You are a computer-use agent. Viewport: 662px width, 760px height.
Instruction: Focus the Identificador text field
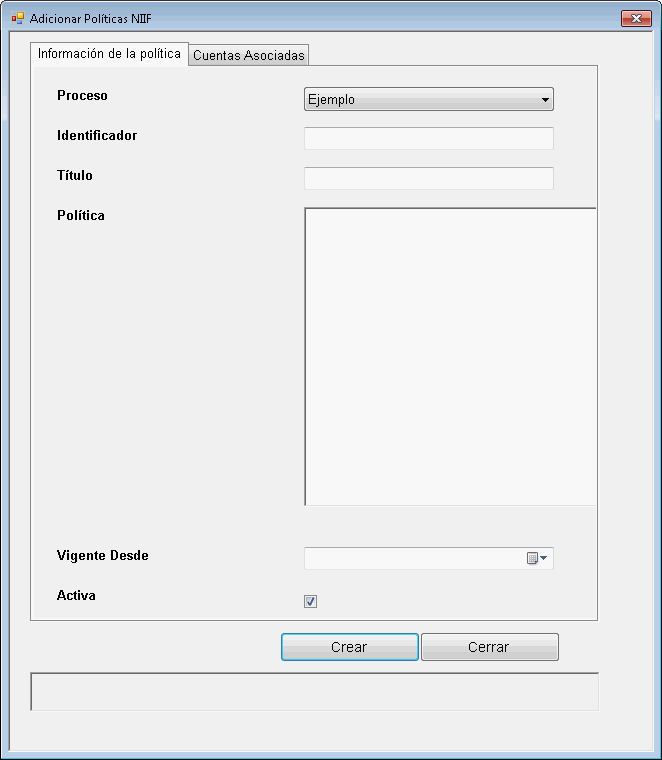tap(428, 138)
